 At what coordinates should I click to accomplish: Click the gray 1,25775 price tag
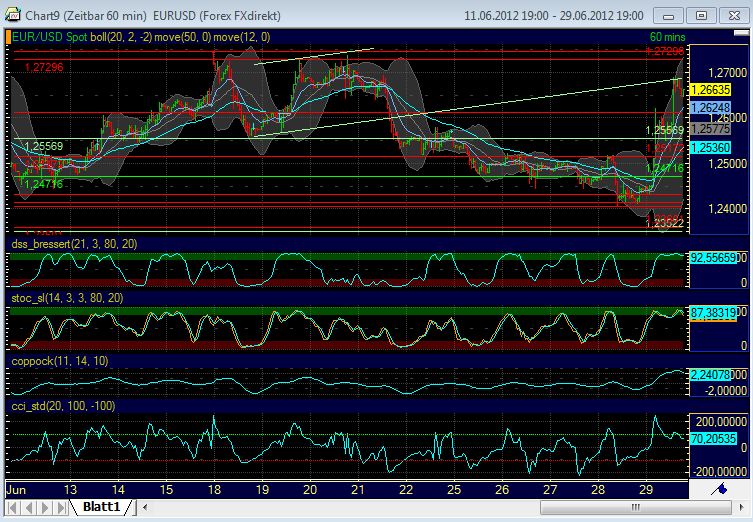tap(710, 129)
